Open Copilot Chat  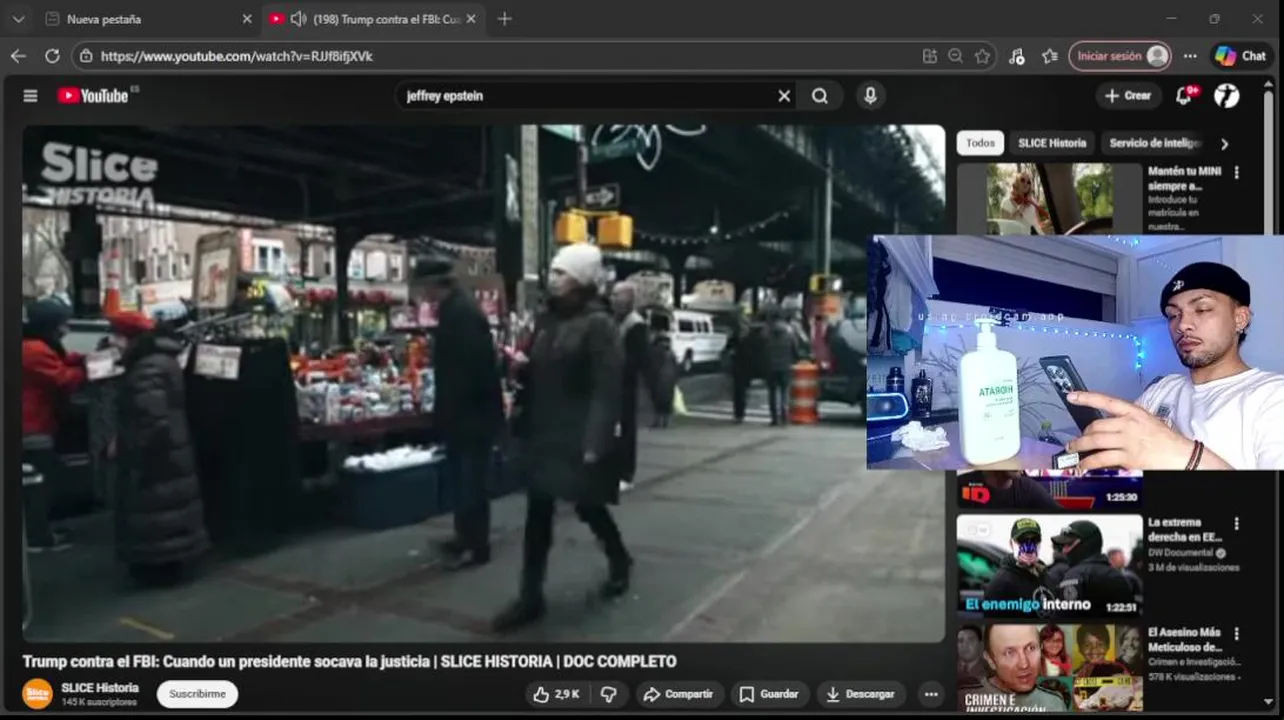pyautogui.click(x=1241, y=56)
